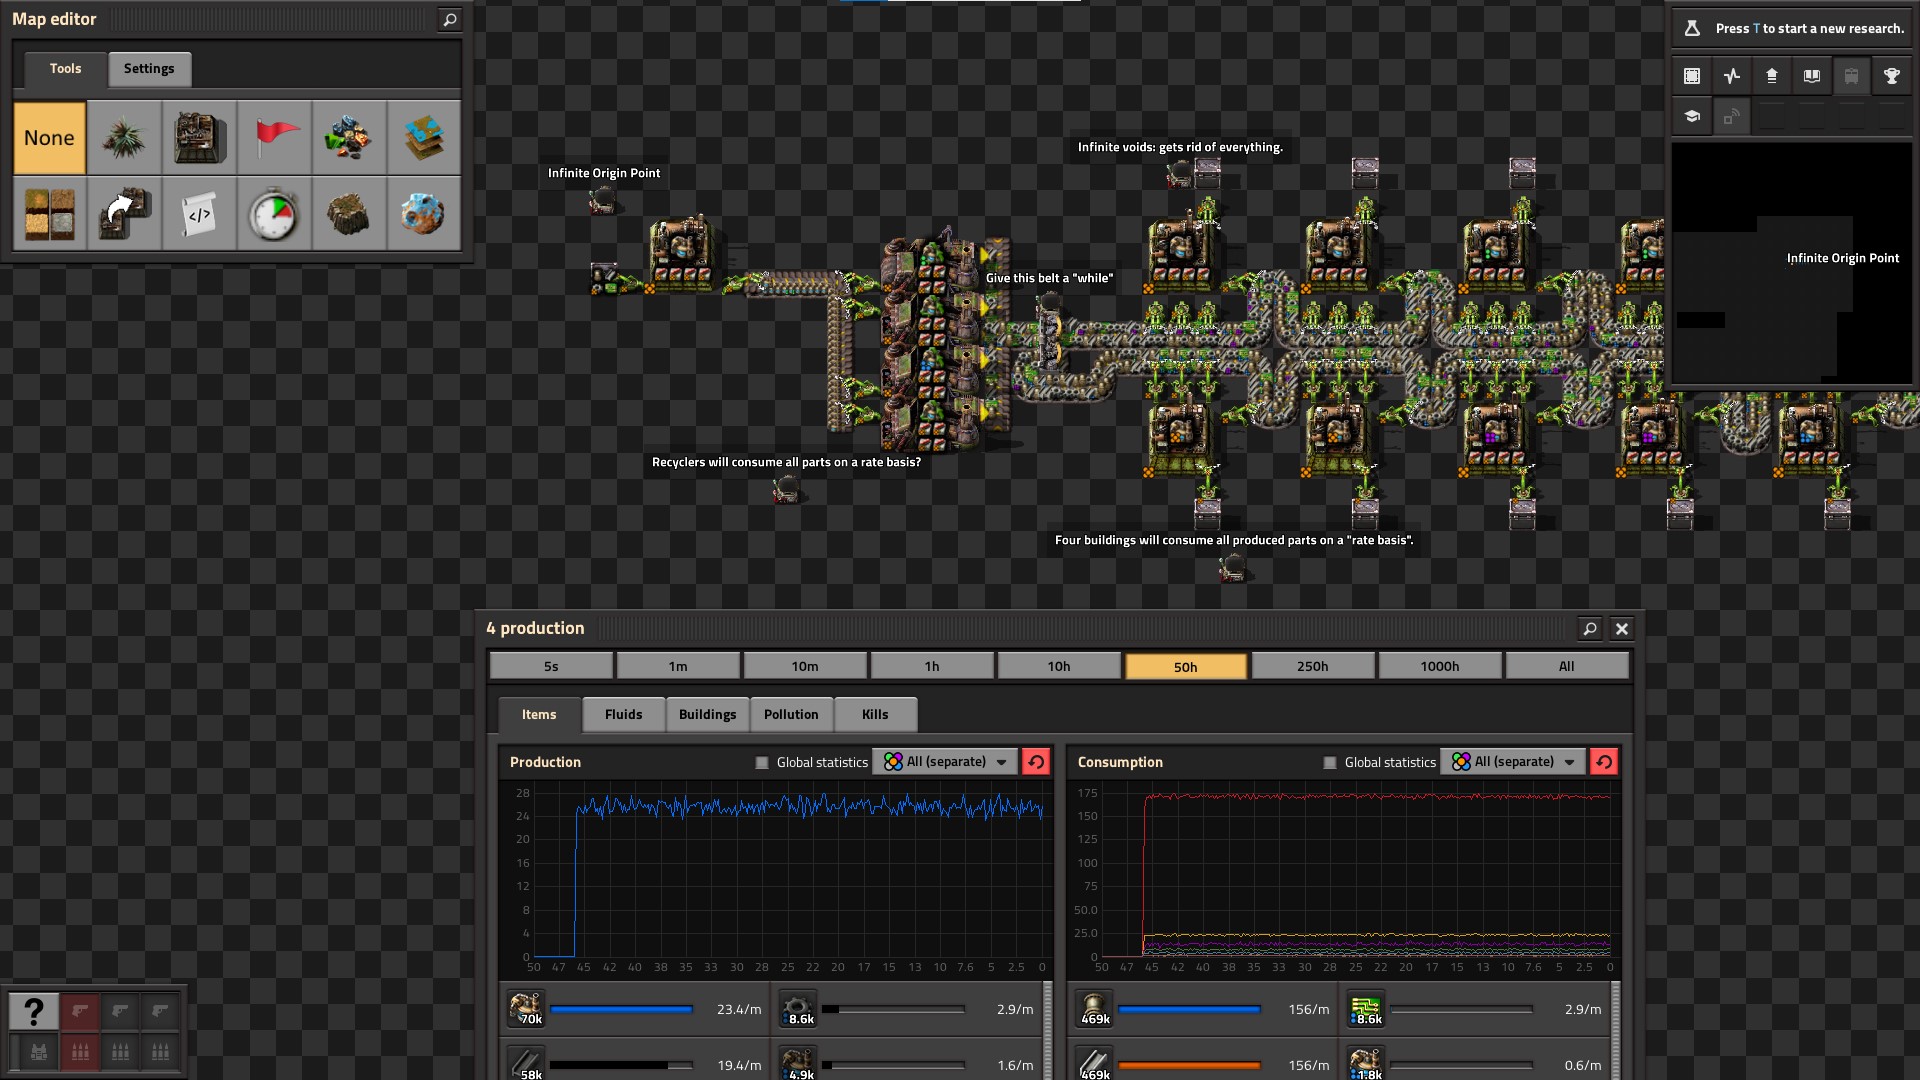Viewport: 1920px width, 1080px height.
Task: Open the time stopwatch tool
Action: pyautogui.click(x=274, y=214)
